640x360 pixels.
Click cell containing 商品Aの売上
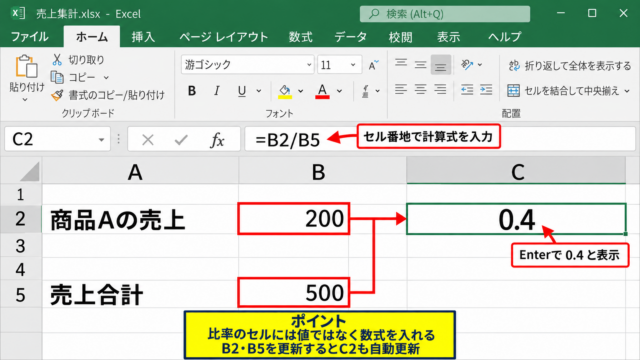140,219
